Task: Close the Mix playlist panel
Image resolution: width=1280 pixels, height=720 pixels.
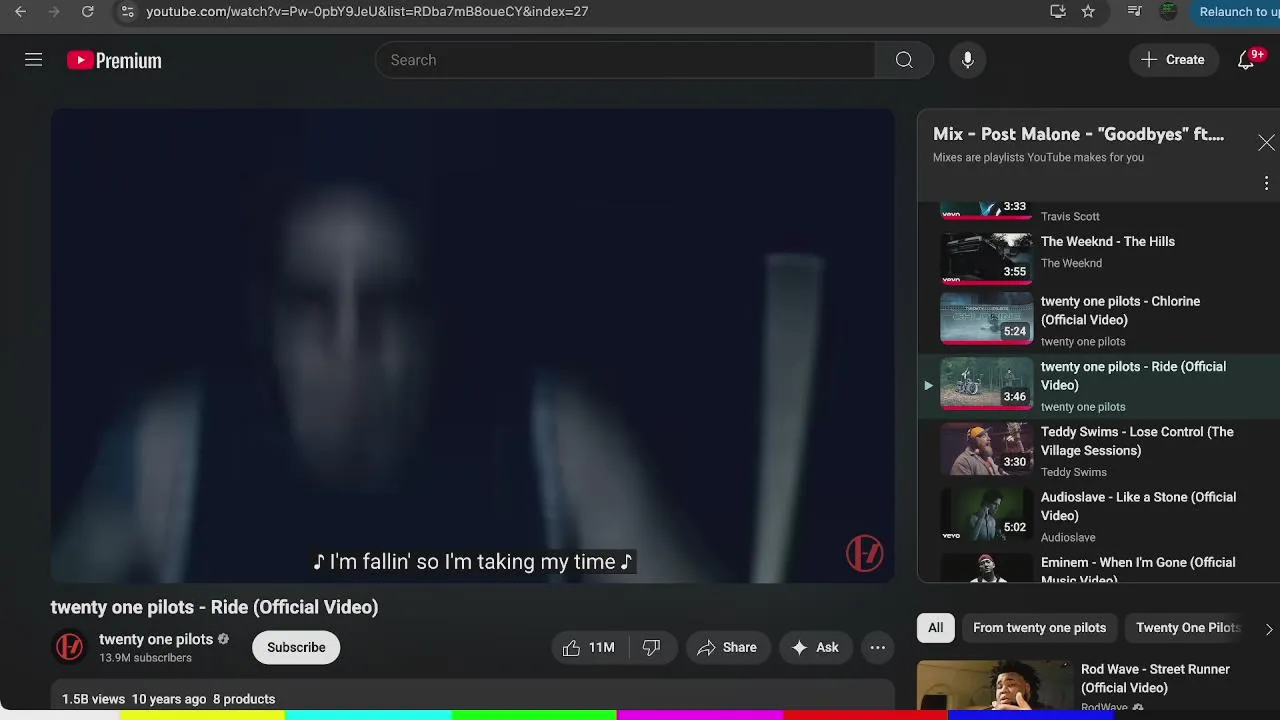Action: pyautogui.click(x=1266, y=143)
